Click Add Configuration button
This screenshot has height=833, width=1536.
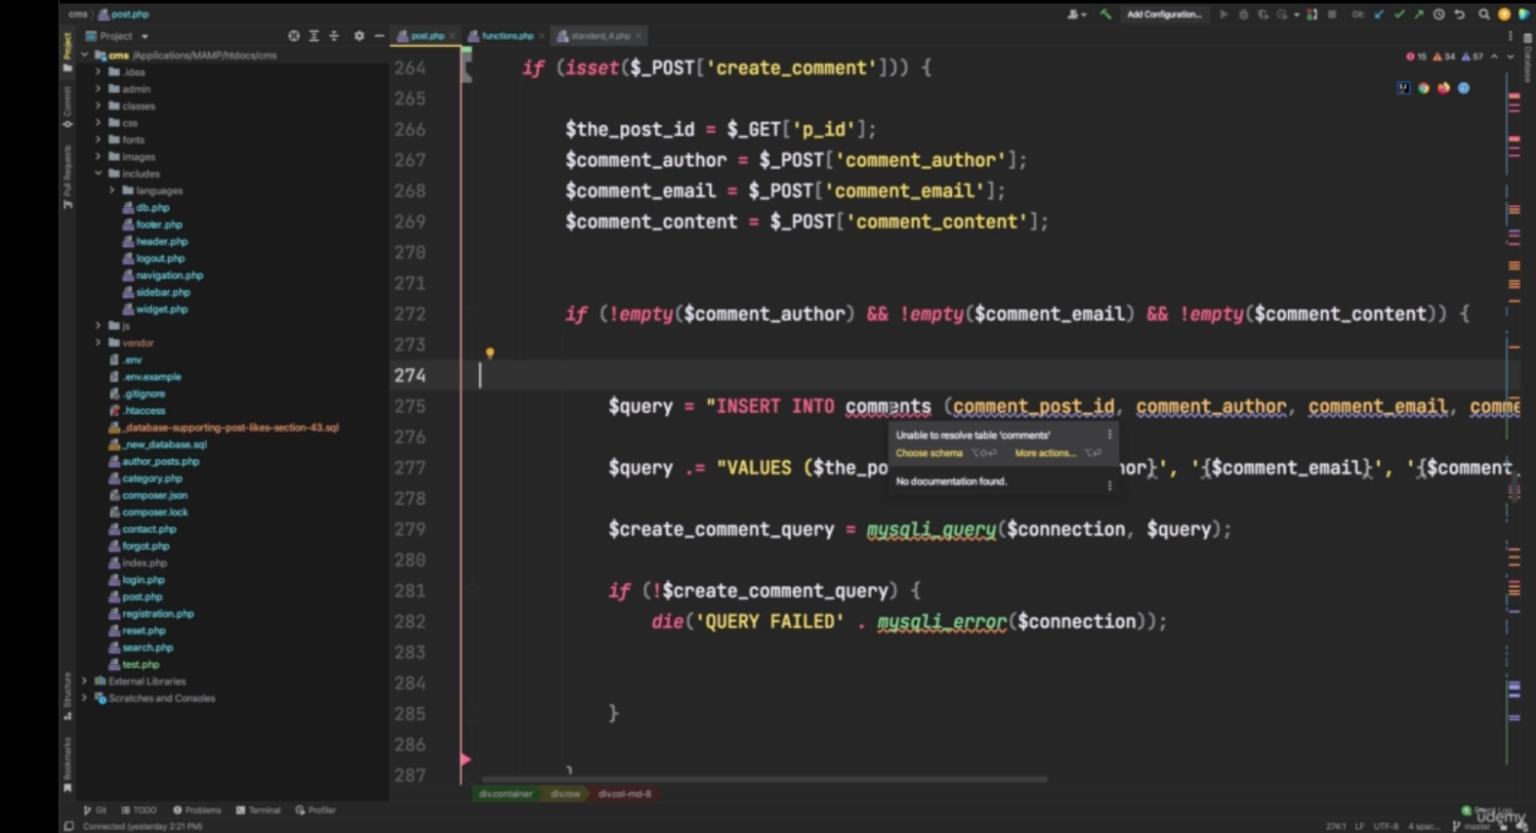point(1164,14)
